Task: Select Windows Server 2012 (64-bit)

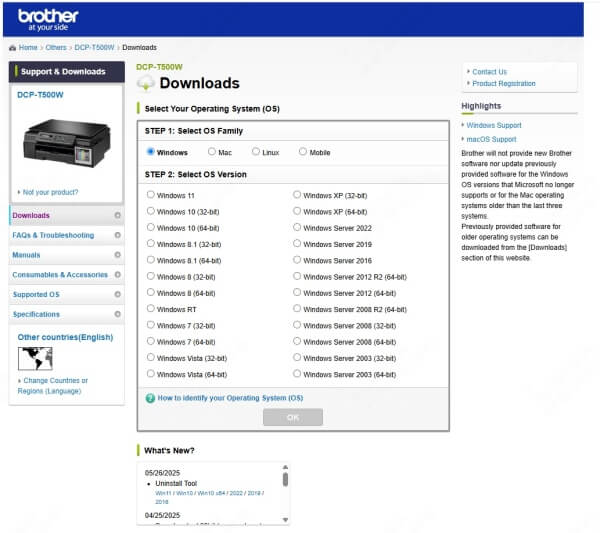Action: click(x=297, y=292)
